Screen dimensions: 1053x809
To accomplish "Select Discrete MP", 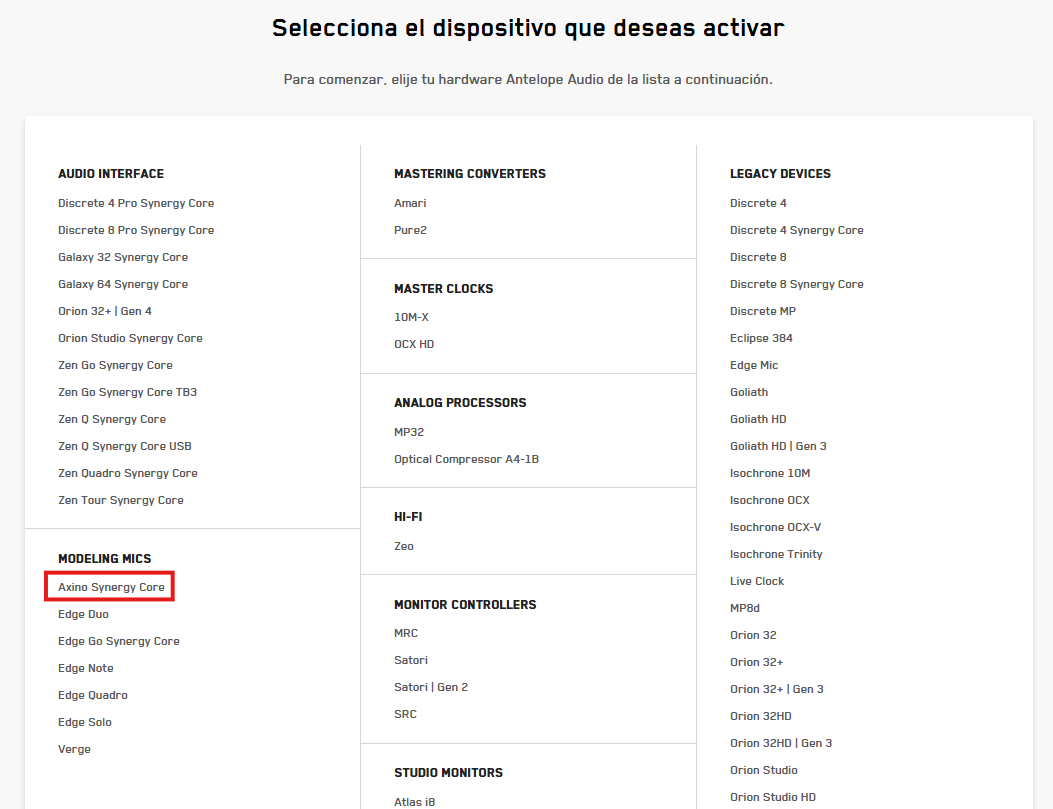I will pyautogui.click(x=763, y=311).
